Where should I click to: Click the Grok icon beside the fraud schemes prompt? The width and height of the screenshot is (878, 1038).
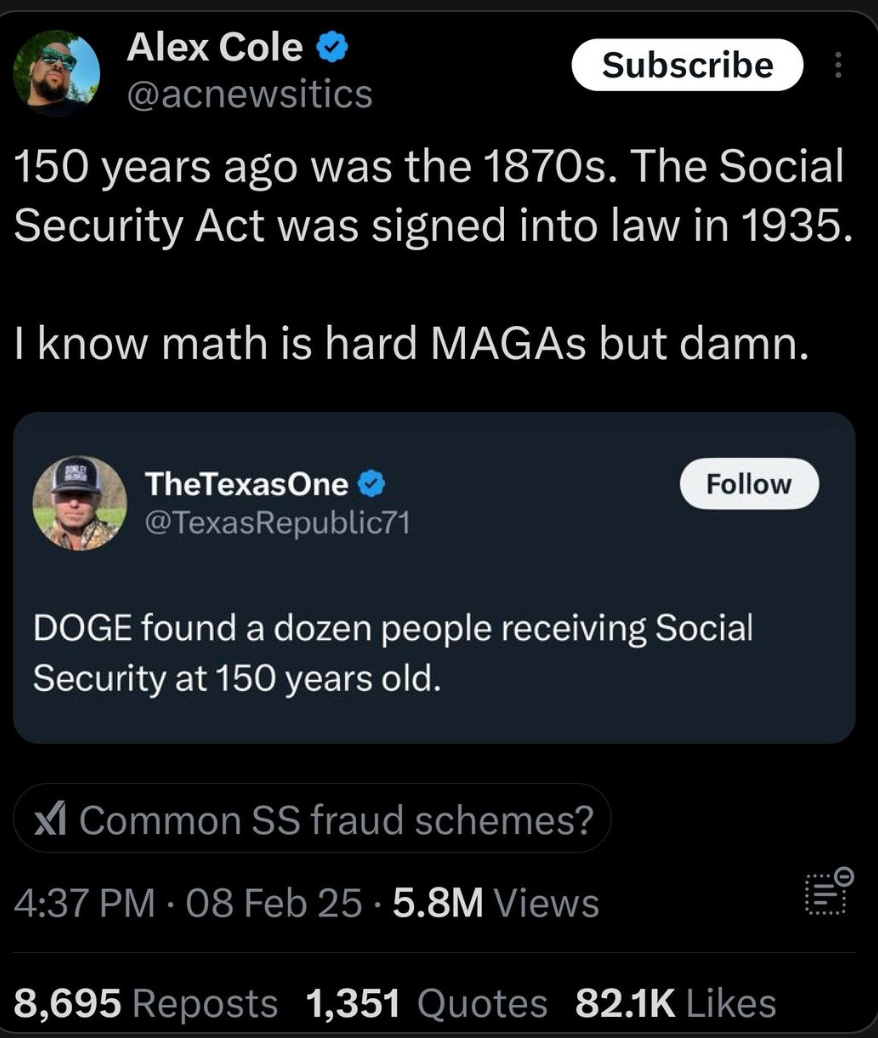pos(50,820)
